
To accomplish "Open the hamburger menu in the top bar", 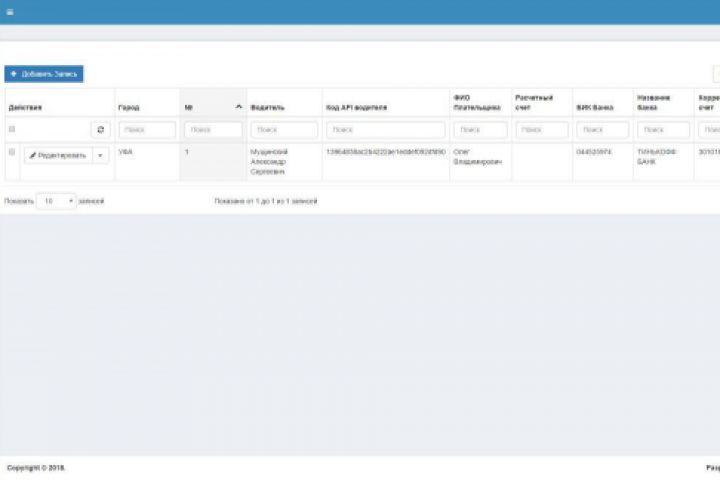I will (10, 12).
